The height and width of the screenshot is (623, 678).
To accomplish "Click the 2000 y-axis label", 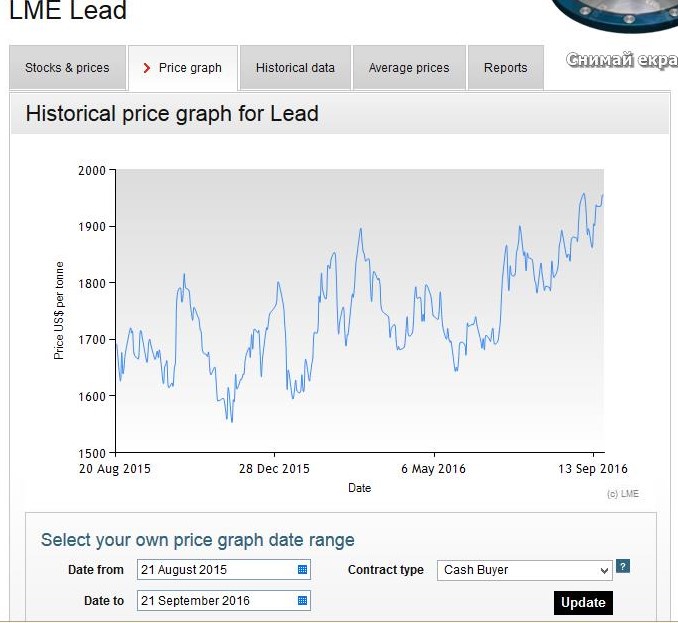I will point(92,170).
